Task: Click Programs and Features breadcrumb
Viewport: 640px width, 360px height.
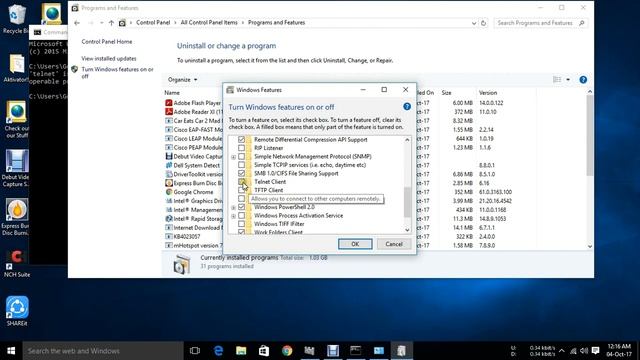Action: click(x=276, y=22)
